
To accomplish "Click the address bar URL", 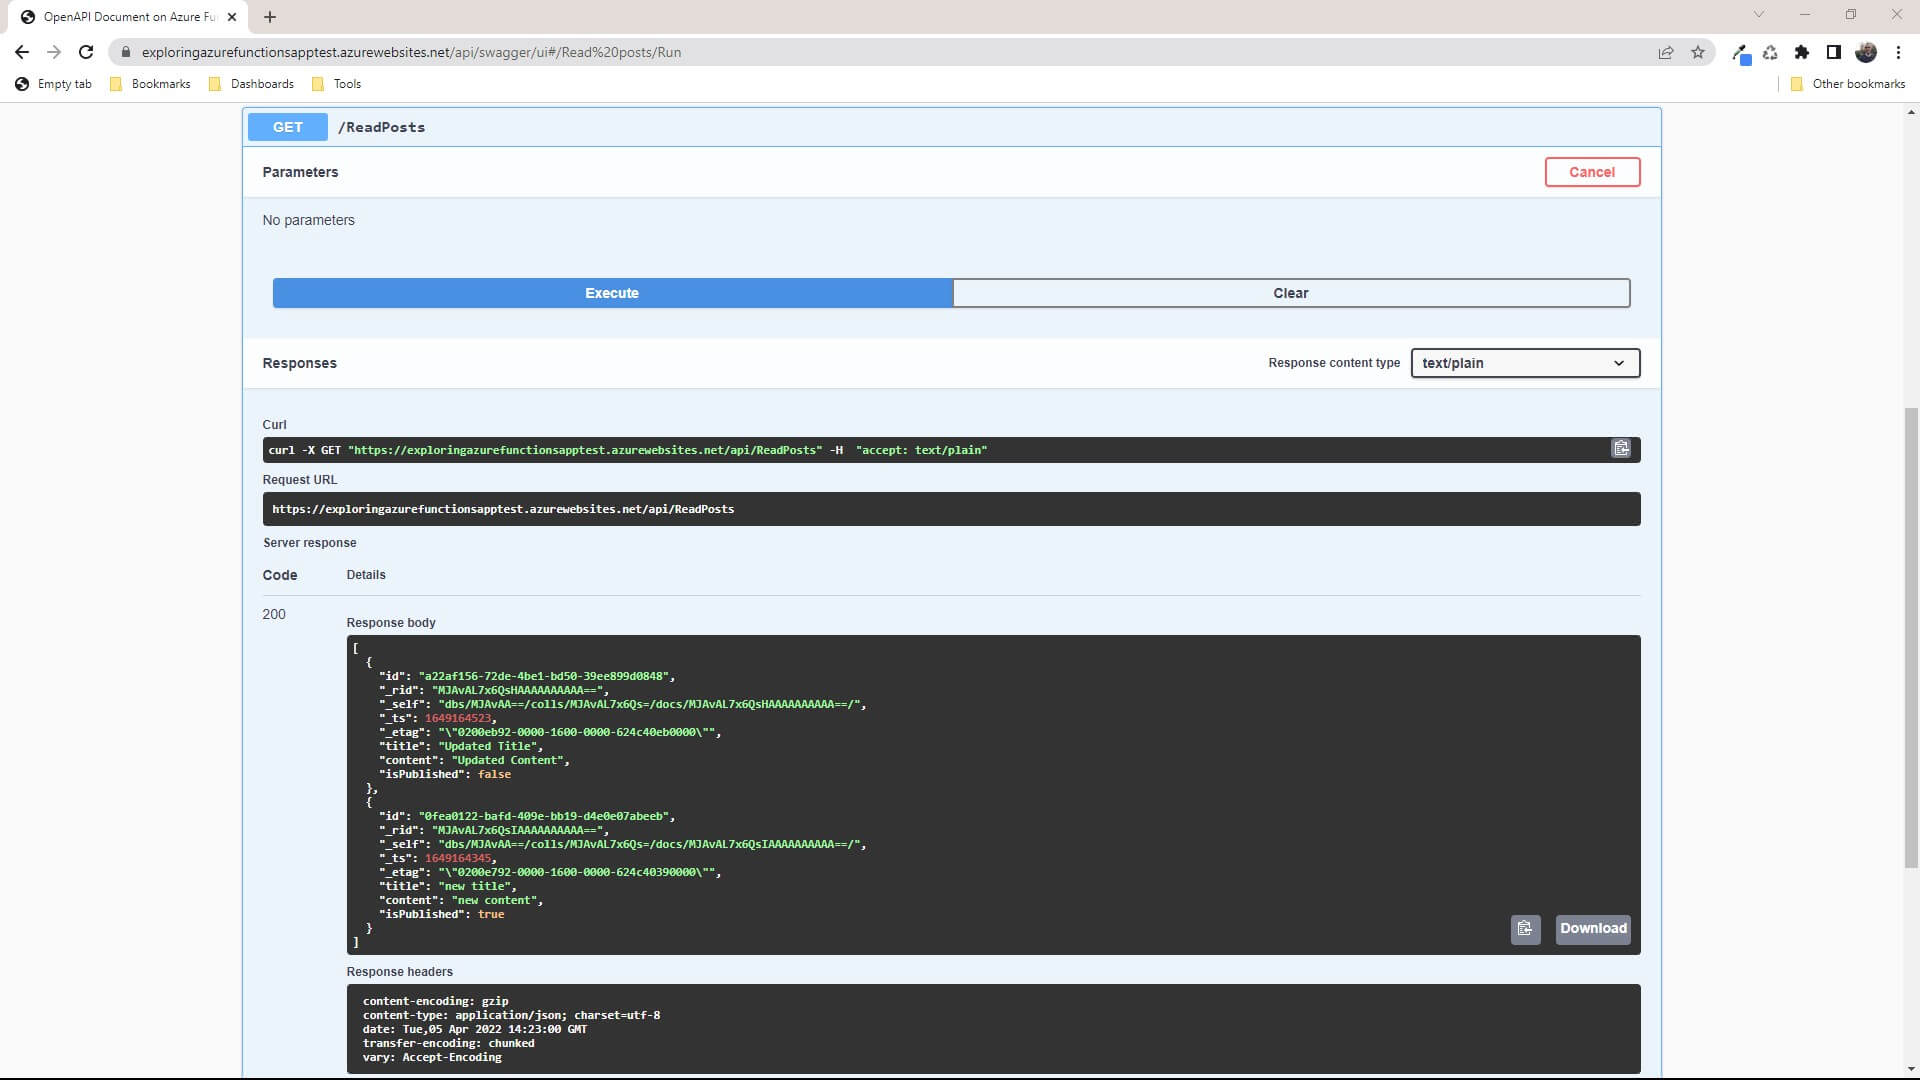I will (x=411, y=52).
